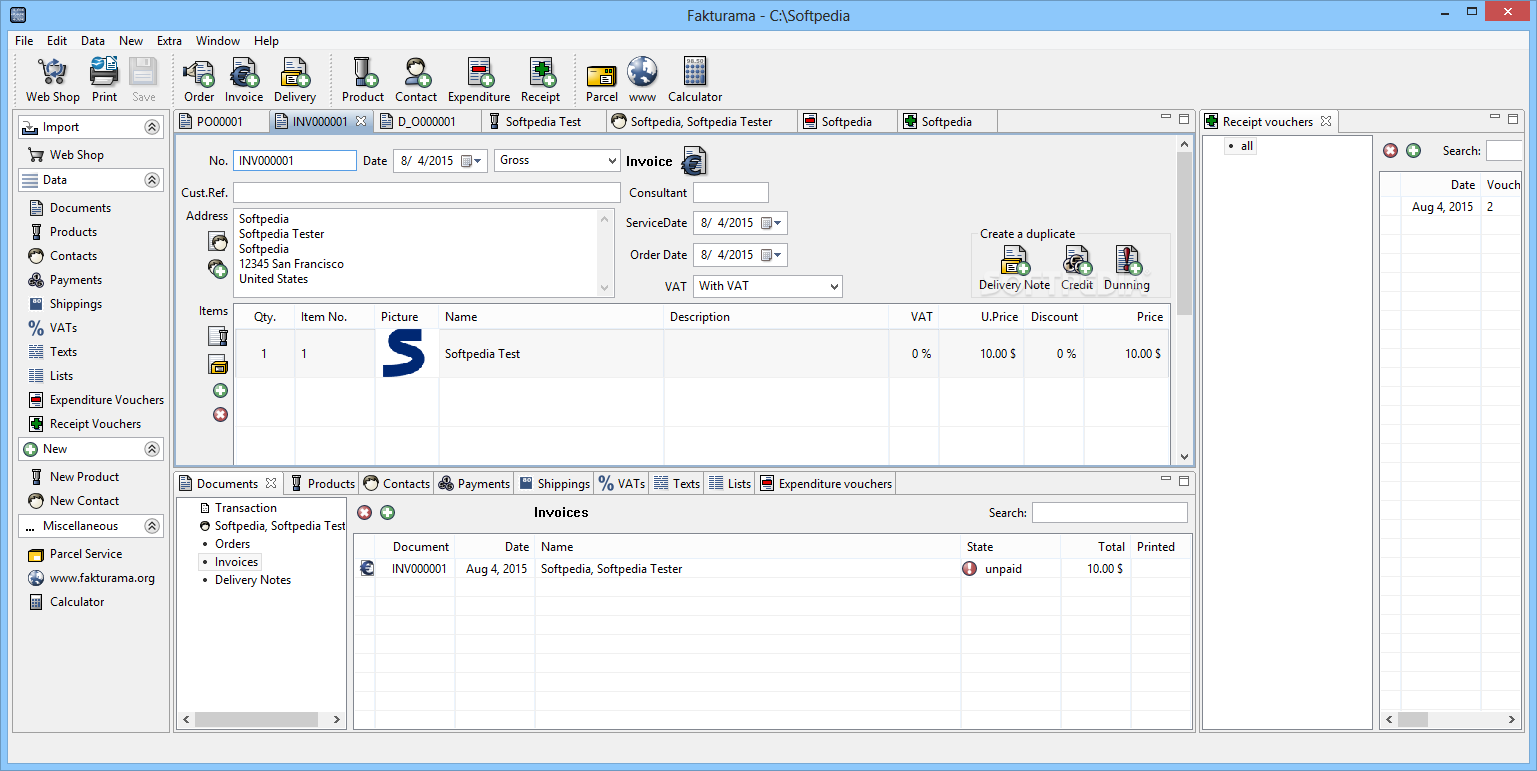Collapse the Import sidebar section

[152, 127]
